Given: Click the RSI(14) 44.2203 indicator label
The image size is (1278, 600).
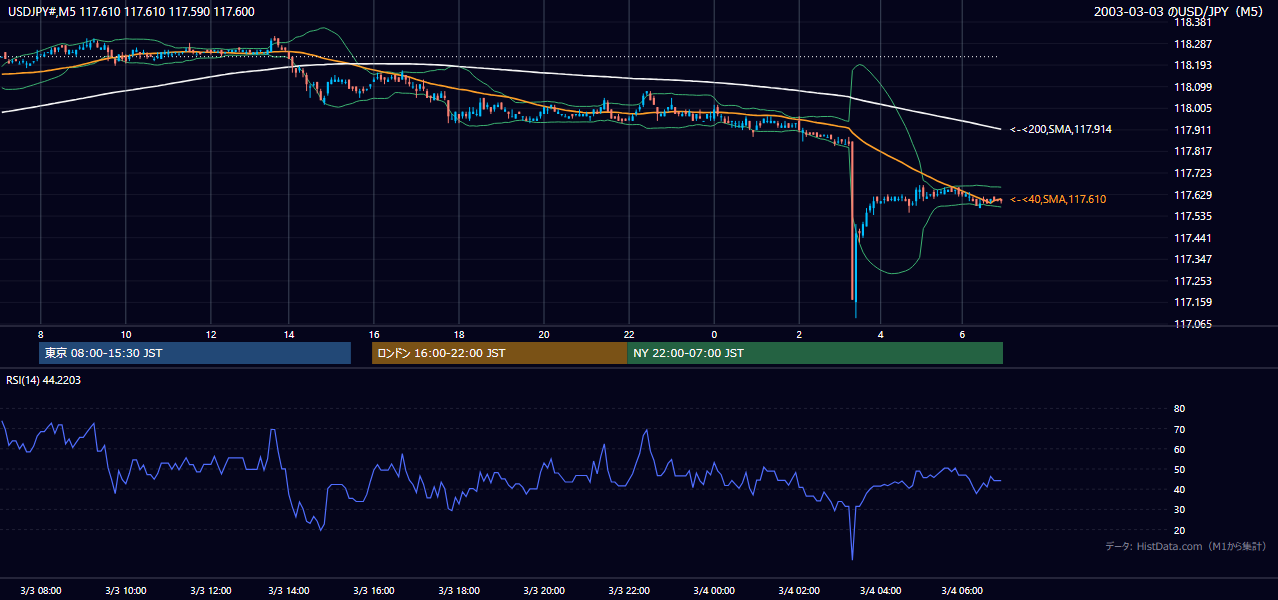Looking at the screenshot, I should (44, 380).
